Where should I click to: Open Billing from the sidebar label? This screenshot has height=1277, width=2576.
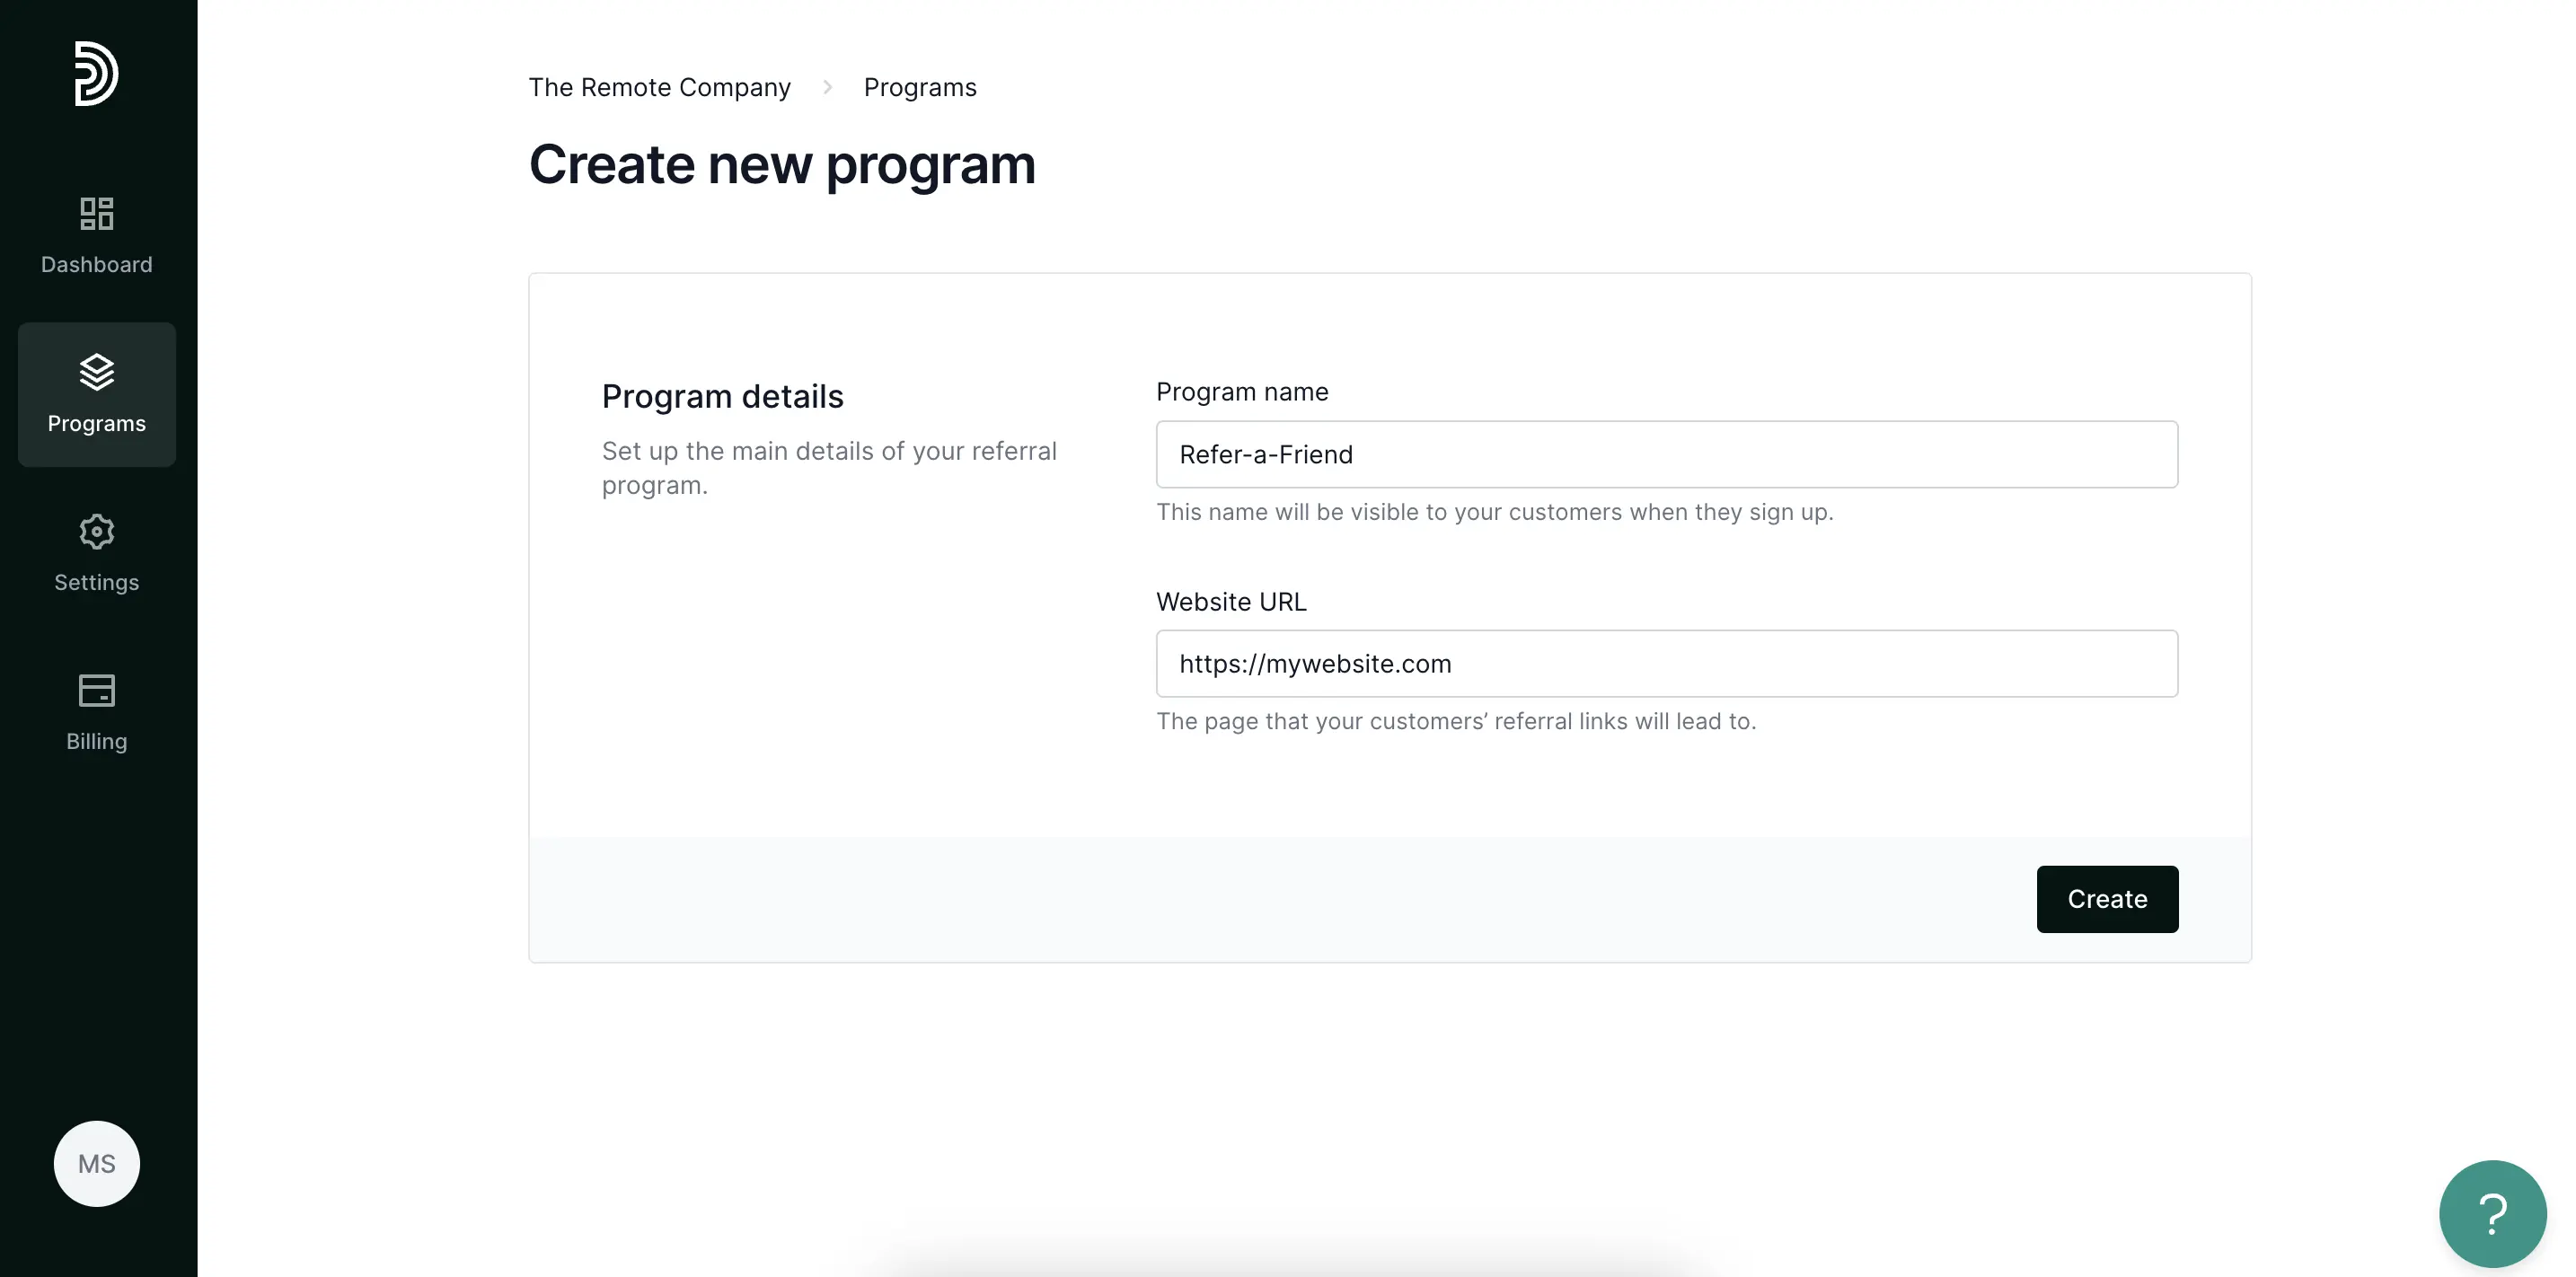(96, 741)
